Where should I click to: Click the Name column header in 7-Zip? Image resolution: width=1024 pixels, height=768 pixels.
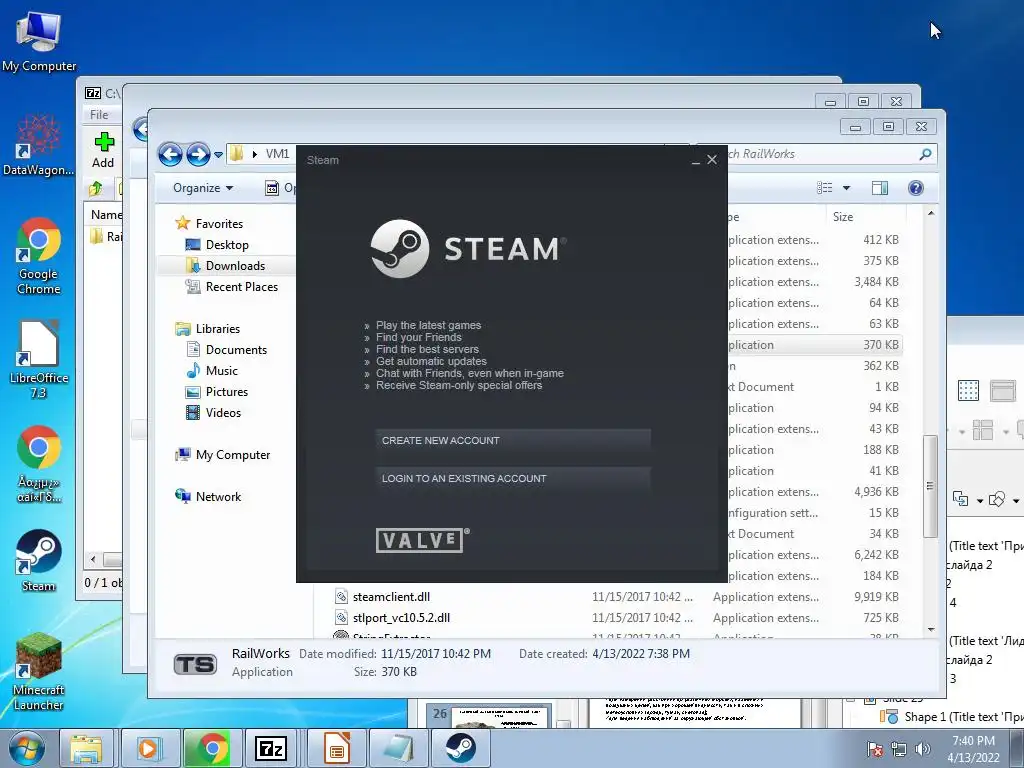point(105,215)
